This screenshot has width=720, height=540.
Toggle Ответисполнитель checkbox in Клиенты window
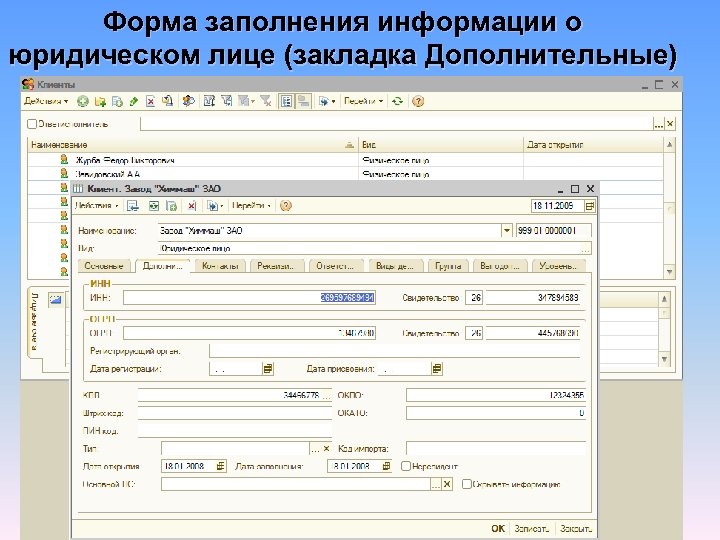point(32,124)
